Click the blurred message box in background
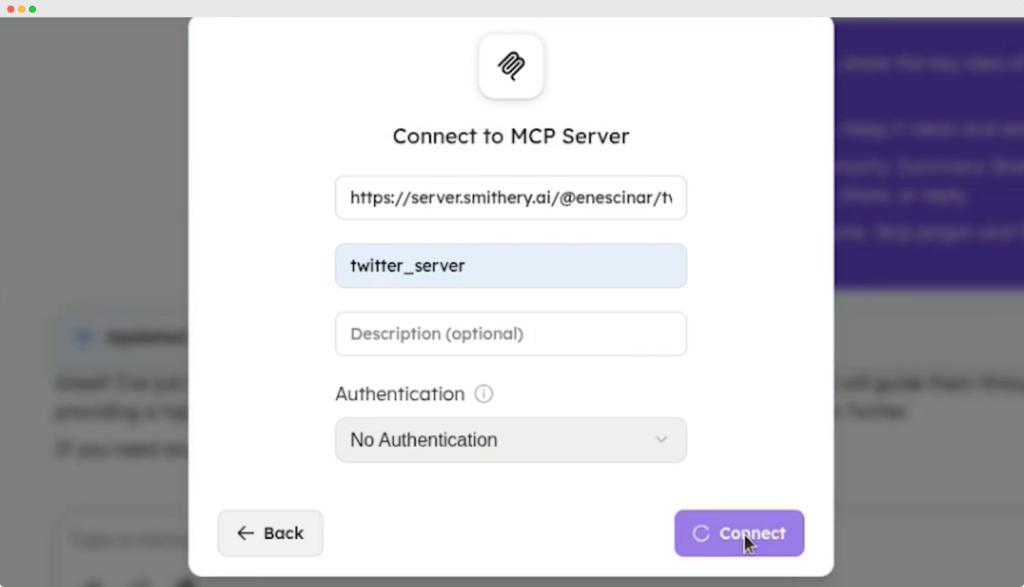Viewport: 1024px width, 587px height. [x=120, y=545]
